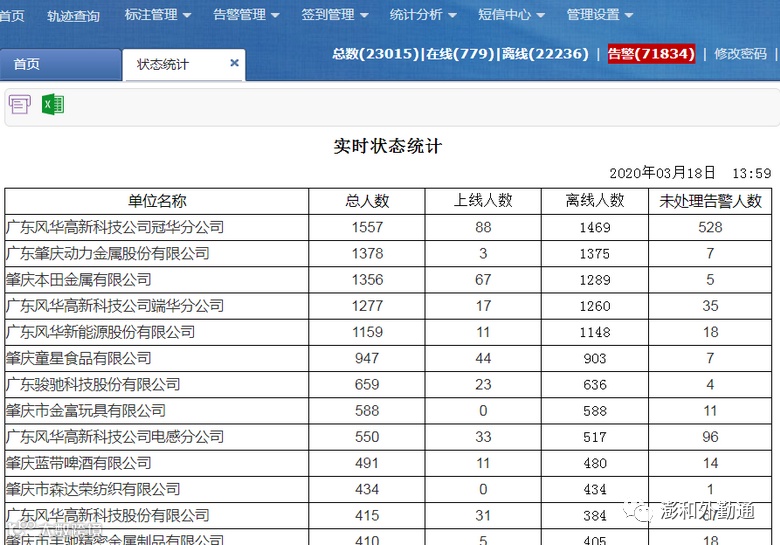Click the report timestamp 2020年03月18日 13:59
Screen dimensions: 780x545
(x=690, y=173)
